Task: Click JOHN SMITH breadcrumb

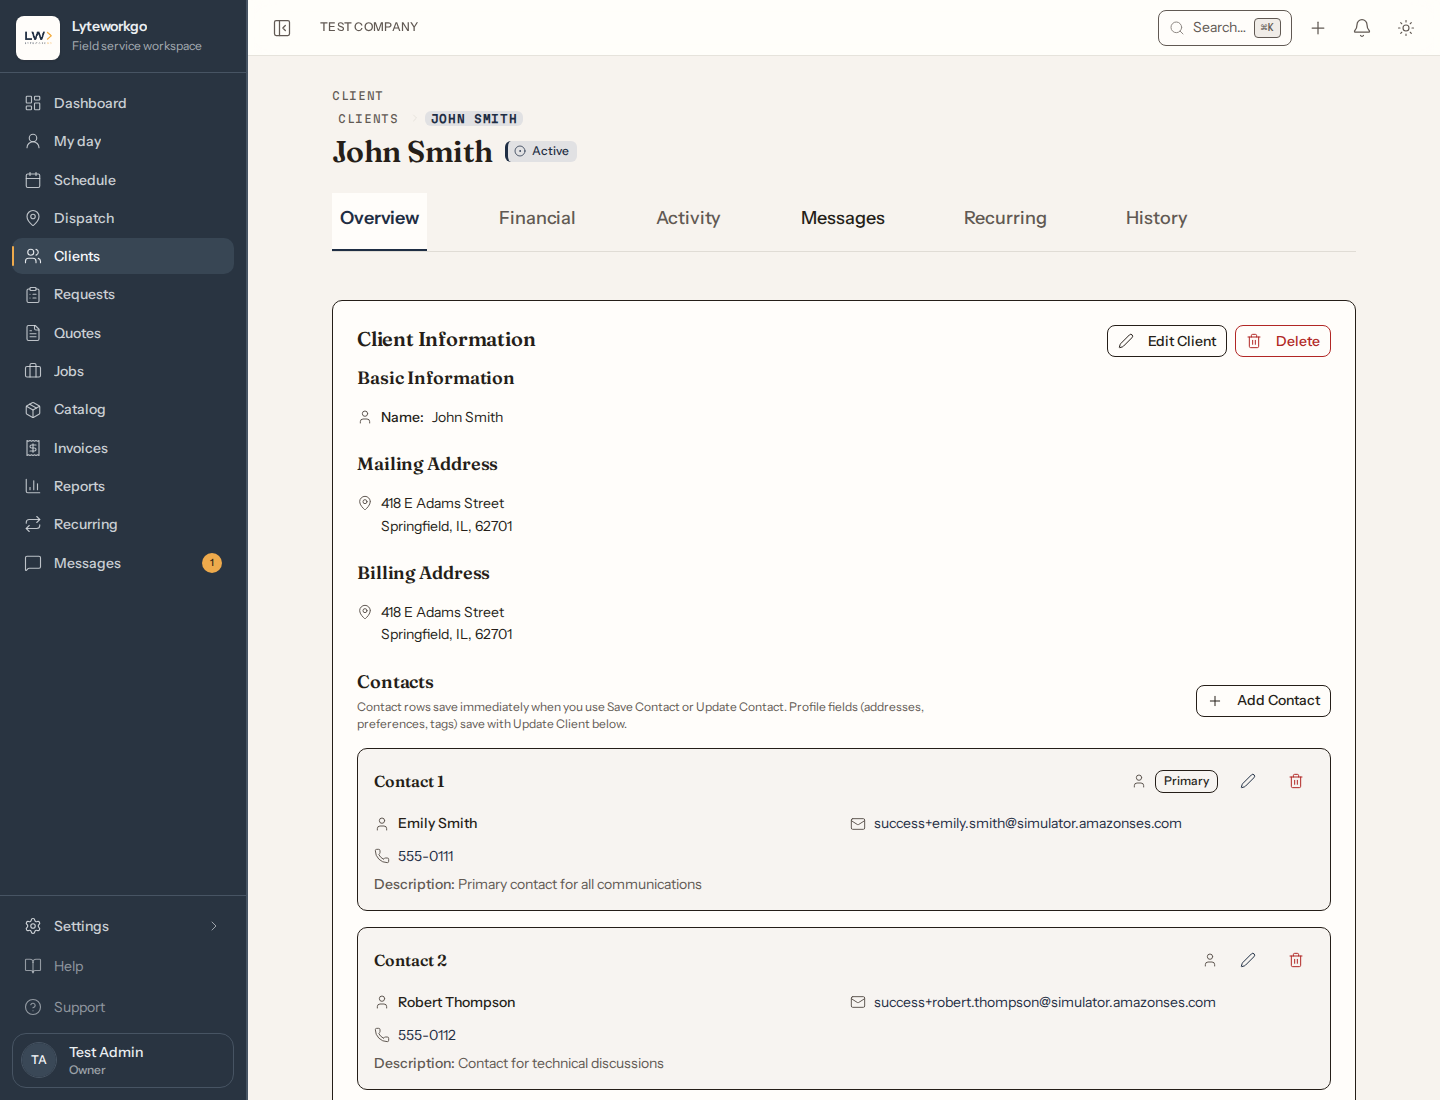Action: (x=474, y=119)
